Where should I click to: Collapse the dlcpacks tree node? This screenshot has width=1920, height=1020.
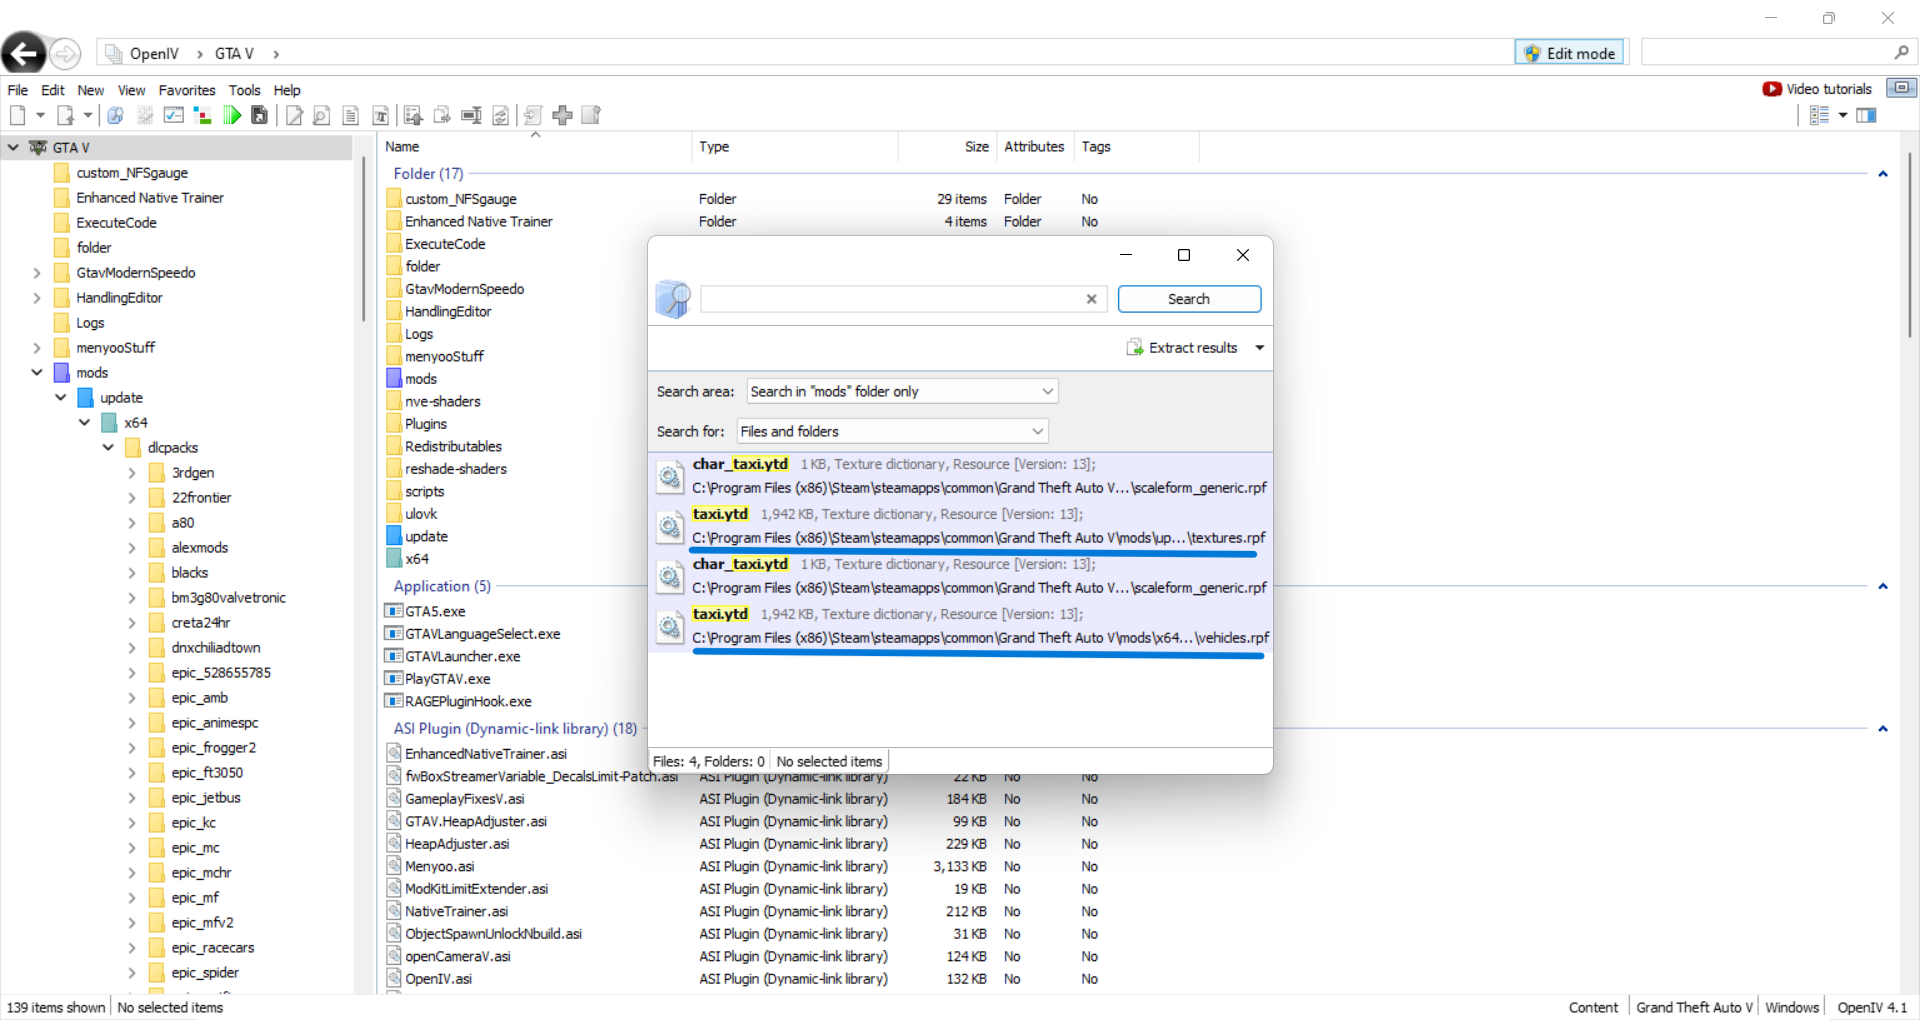108,448
